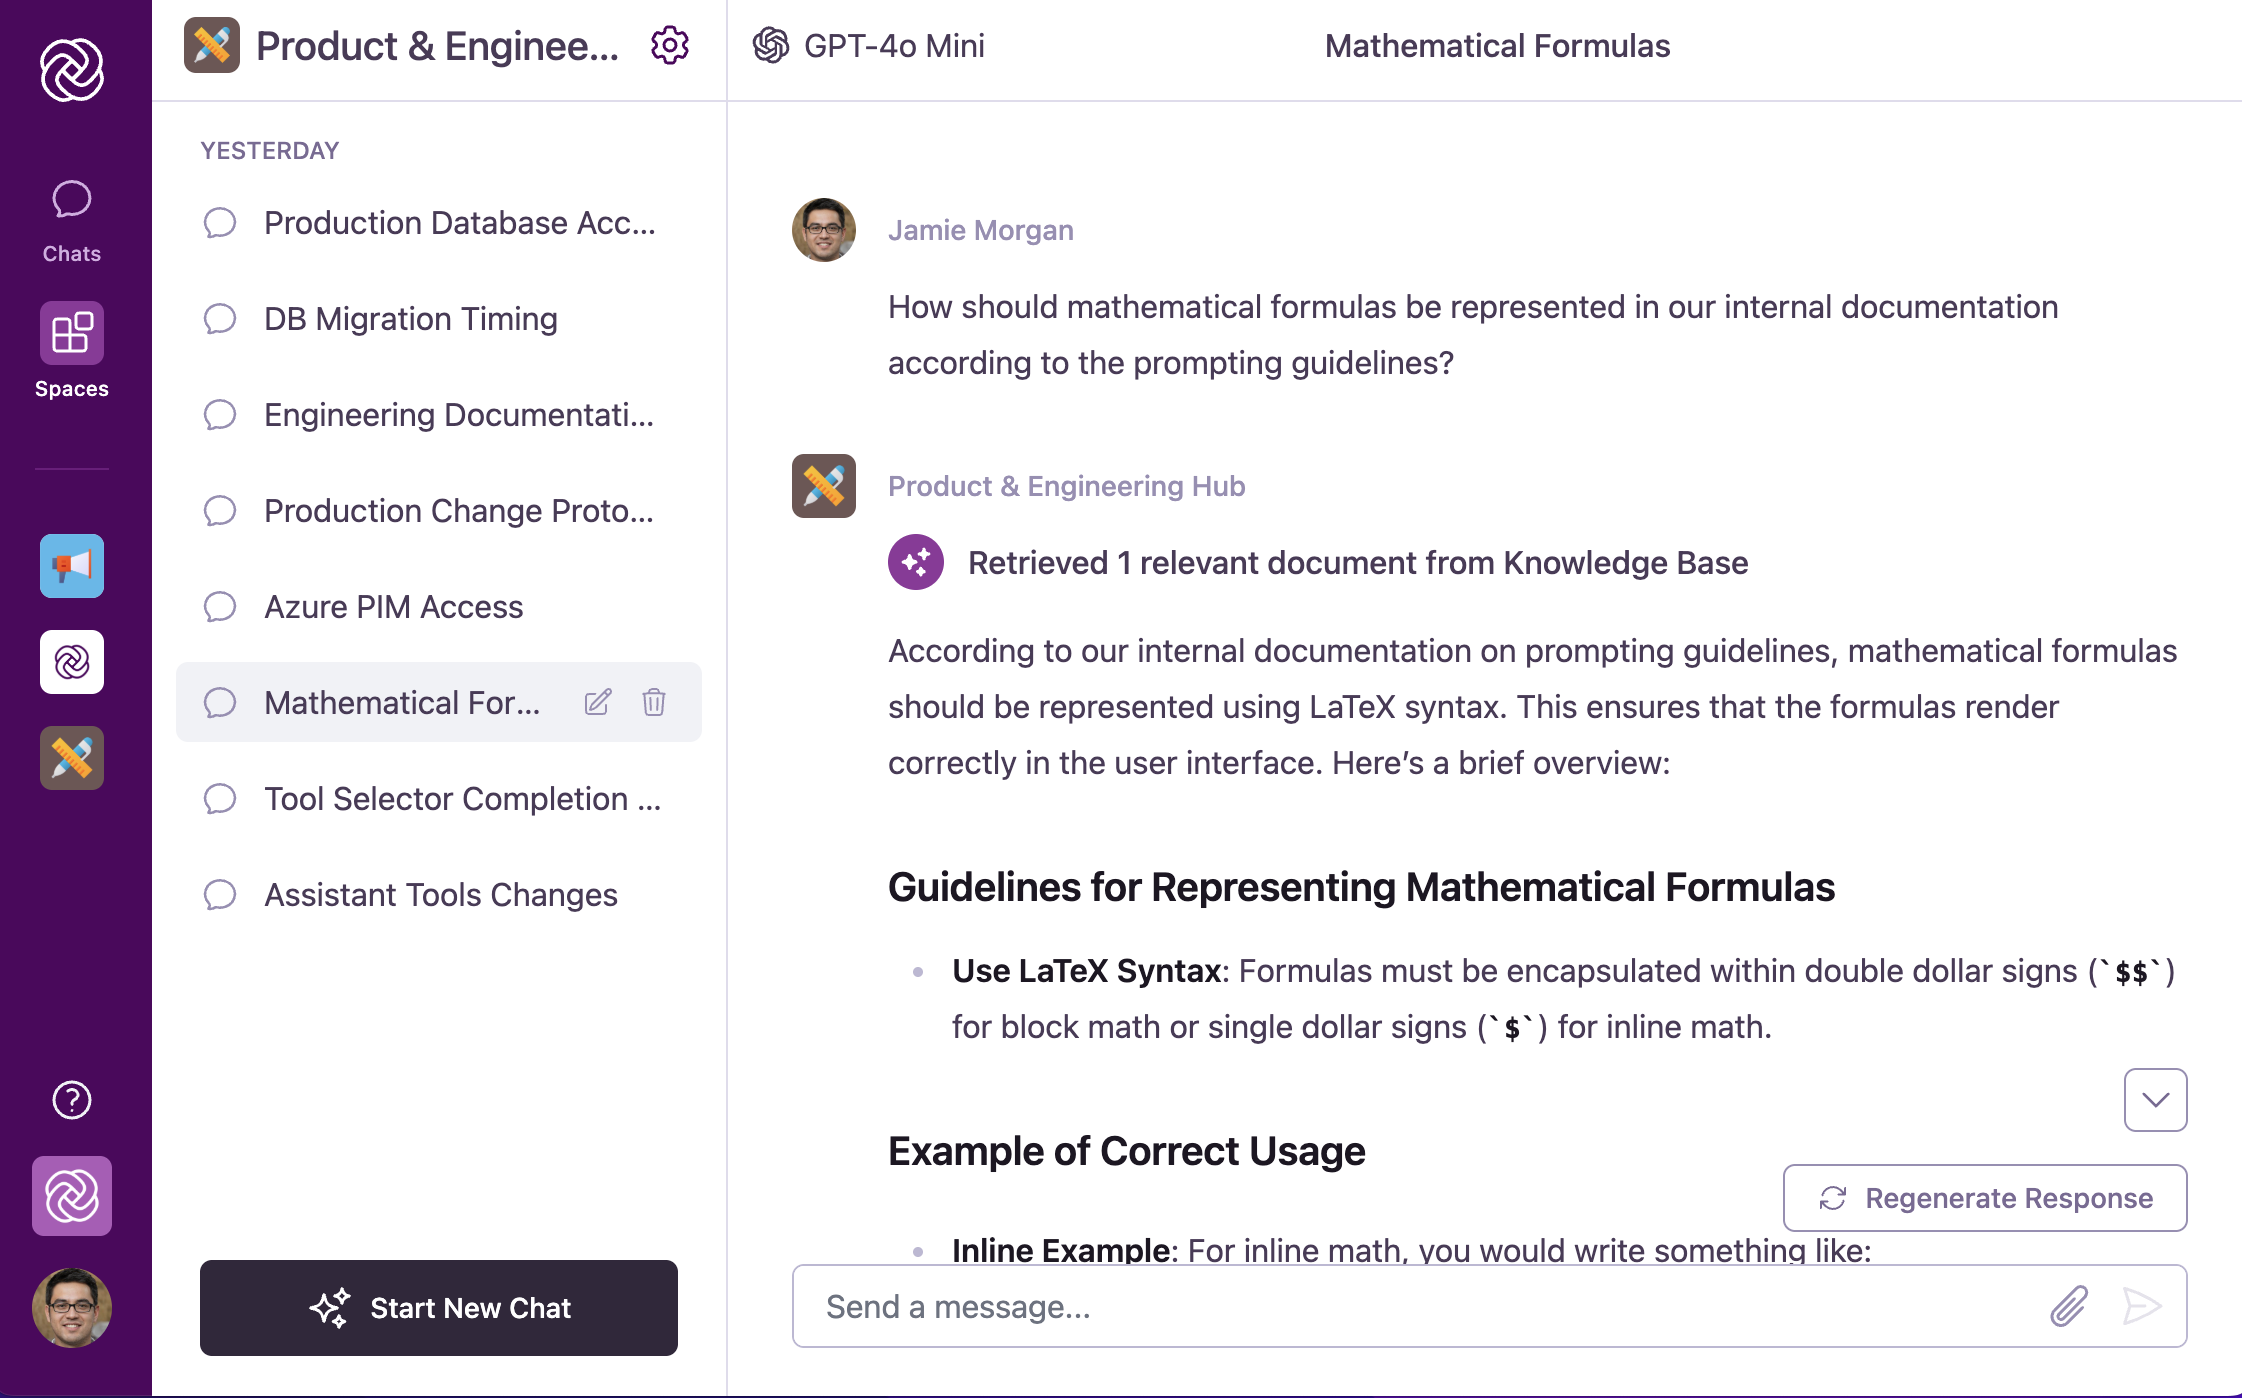Delete the Mathematical Formulas chat via trash icon
2242x1398 pixels.
click(654, 702)
